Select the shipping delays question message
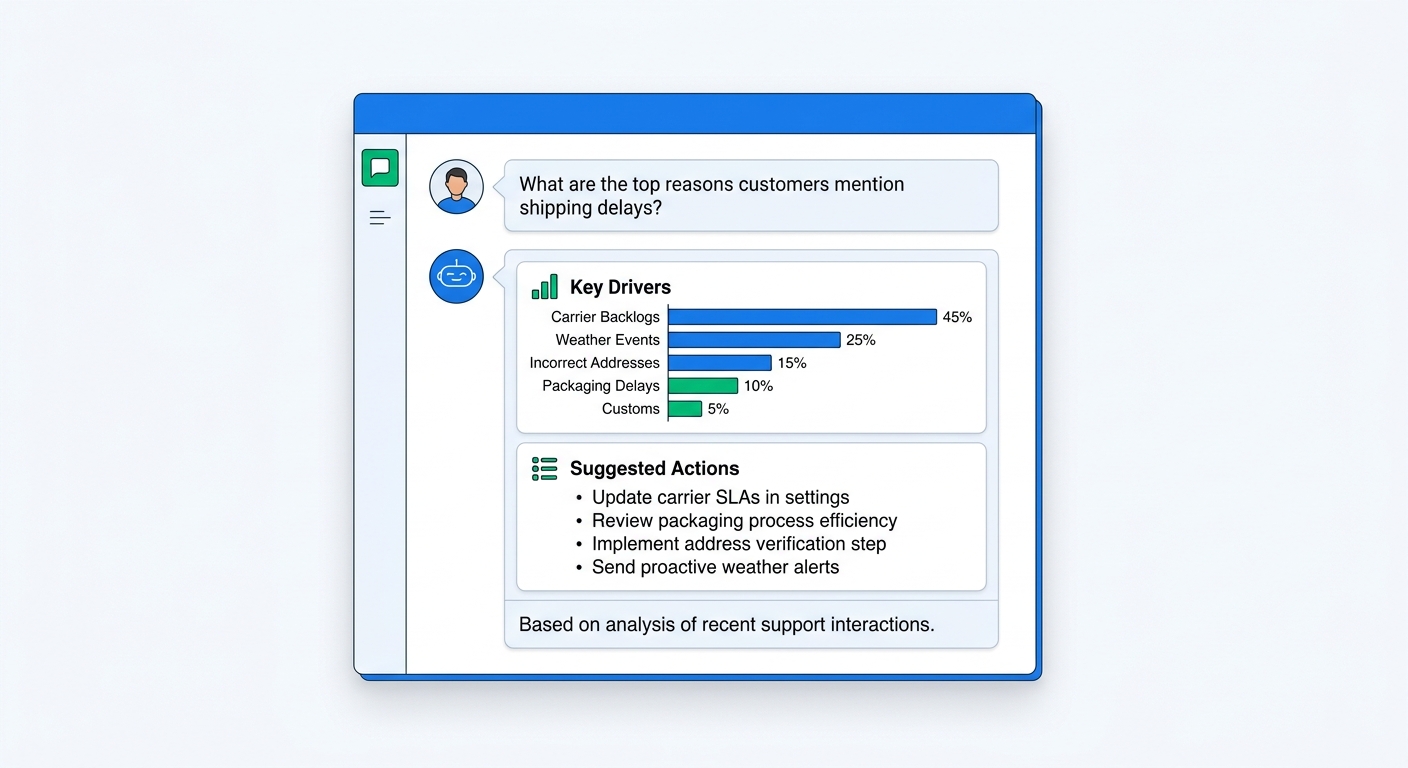The height and width of the screenshot is (768, 1408). pos(751,196)
